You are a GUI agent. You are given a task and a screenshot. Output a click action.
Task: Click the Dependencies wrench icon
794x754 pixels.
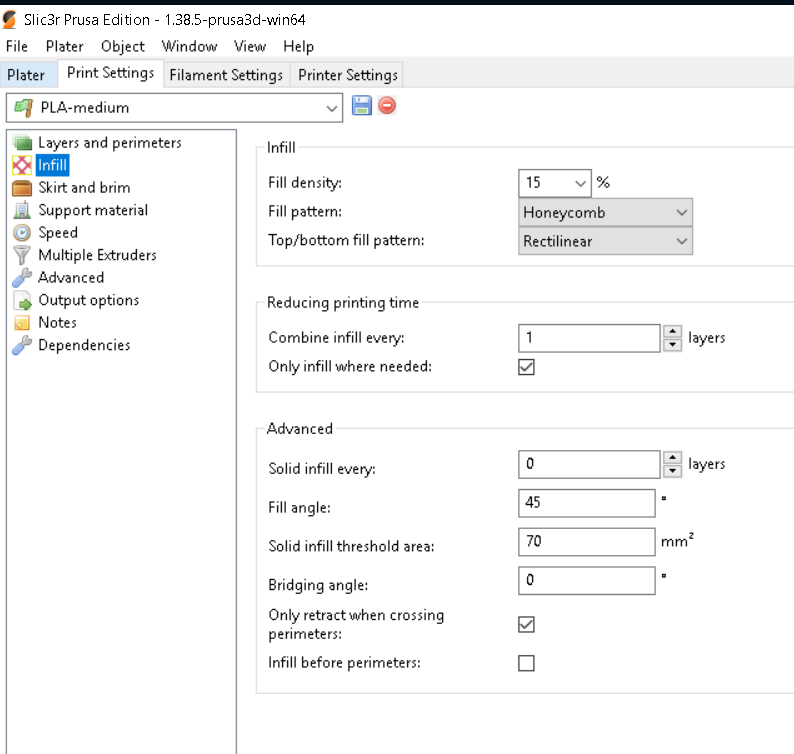pos(22,345)
